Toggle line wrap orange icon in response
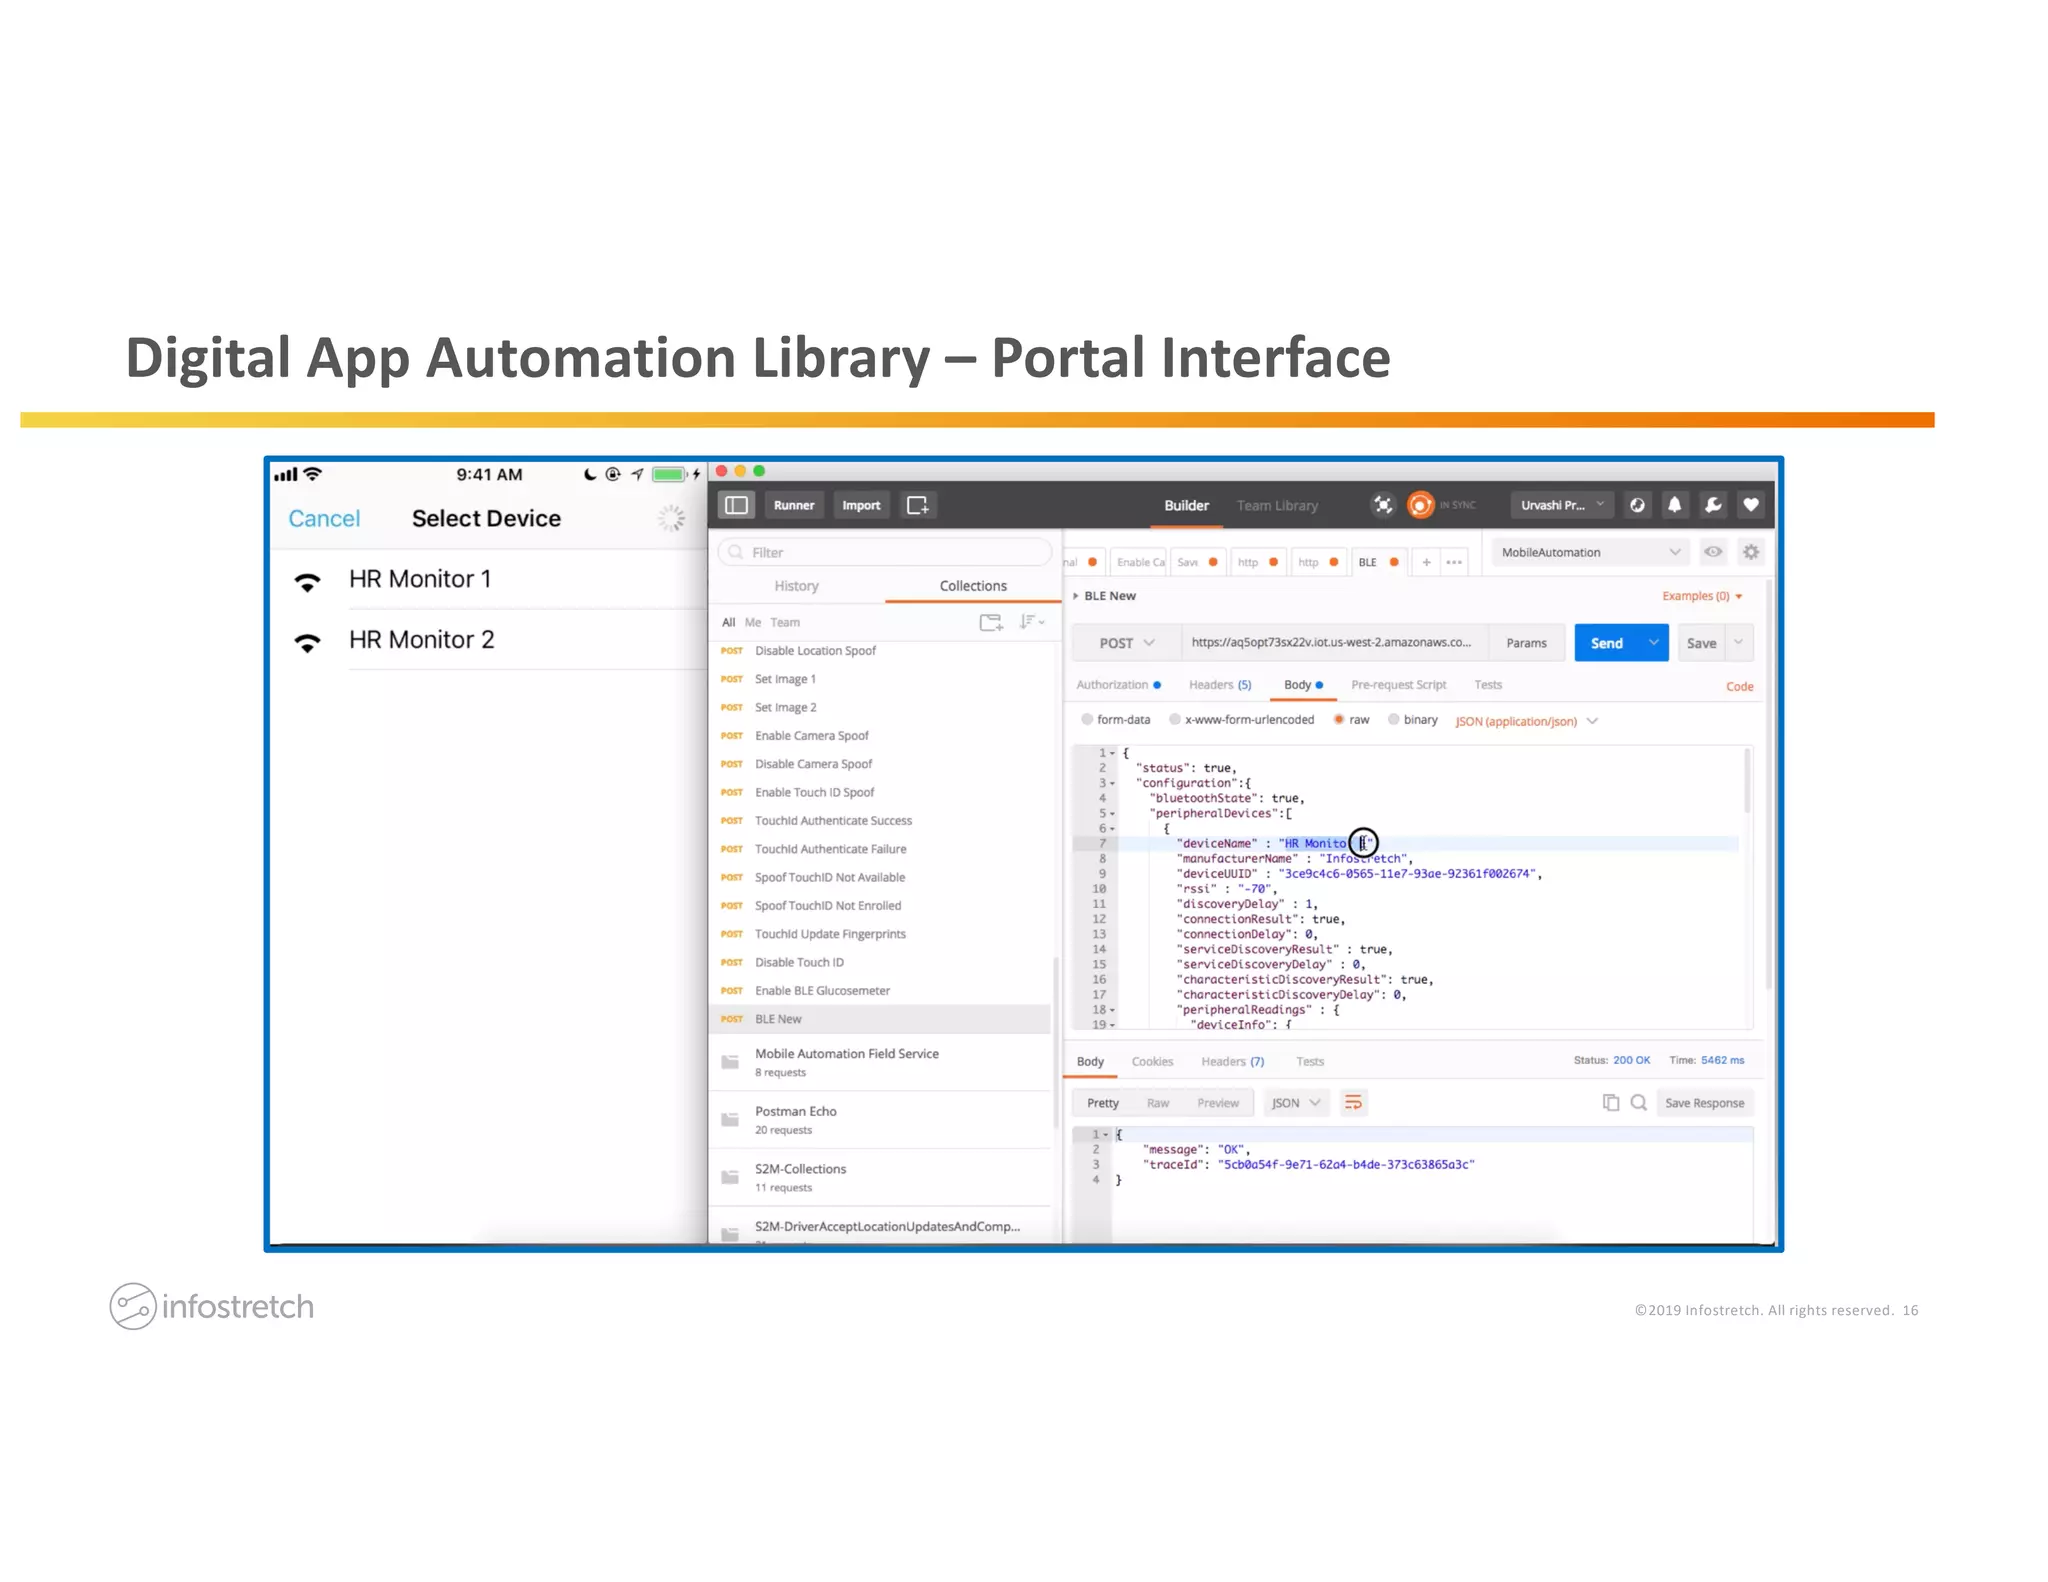2048x1582 pixels. pos(1353,1102)
